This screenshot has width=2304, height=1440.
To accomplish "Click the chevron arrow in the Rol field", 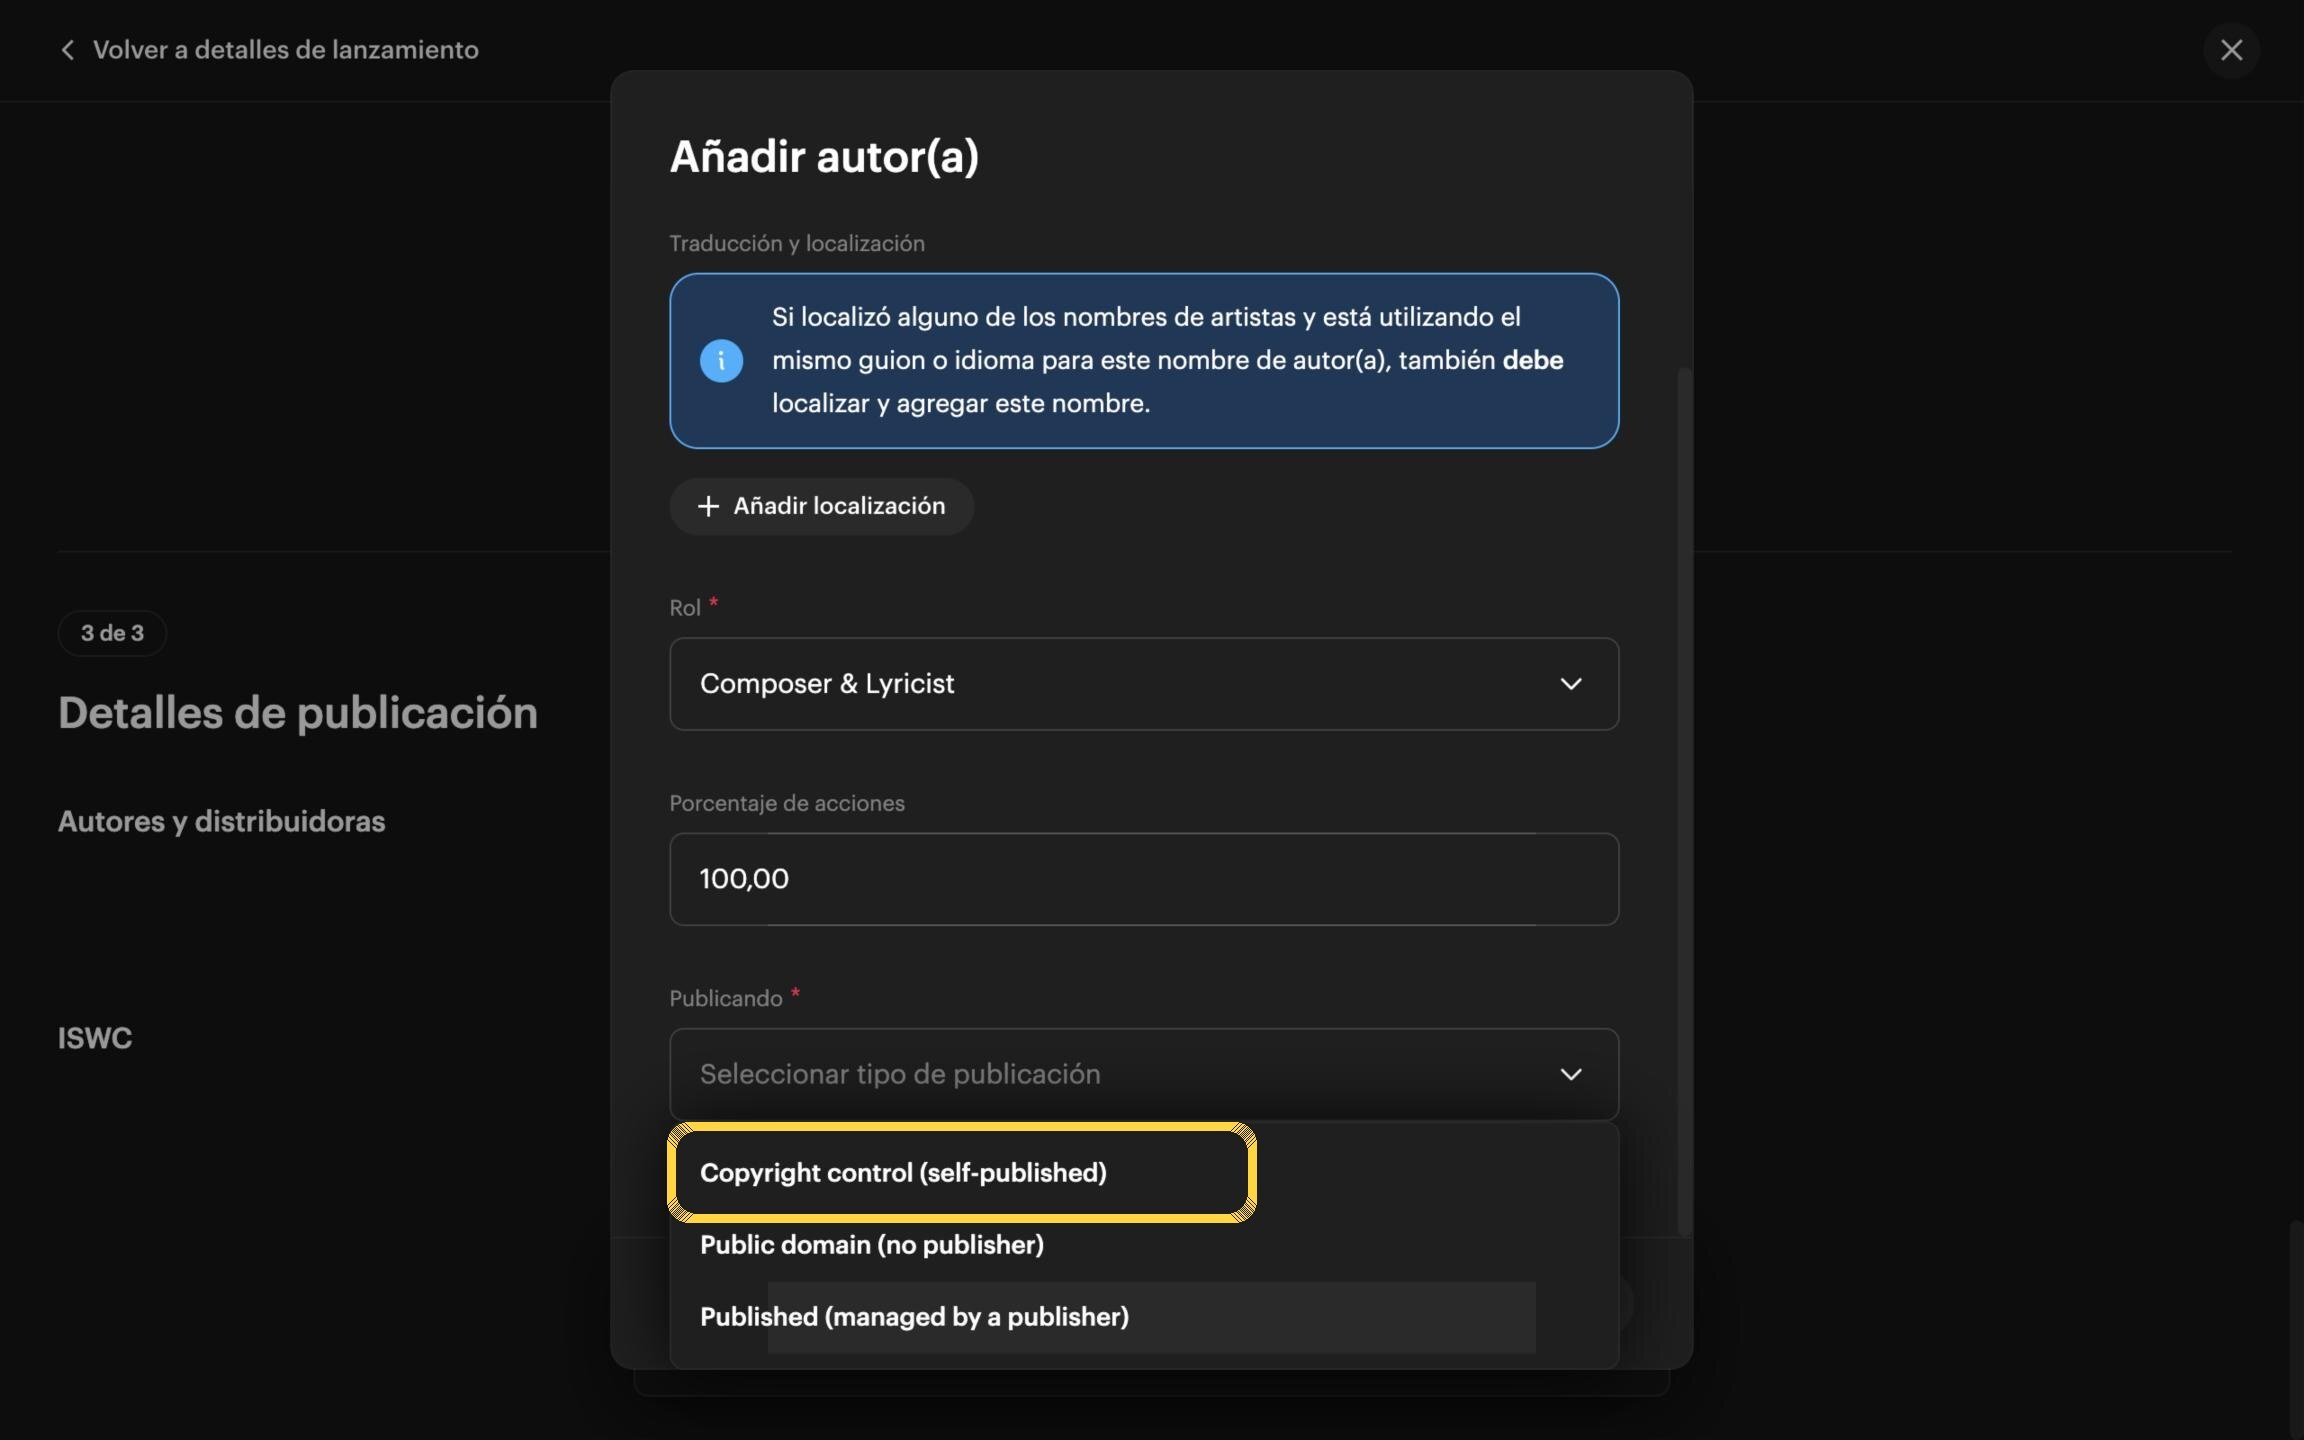I will pos(1571,684).
